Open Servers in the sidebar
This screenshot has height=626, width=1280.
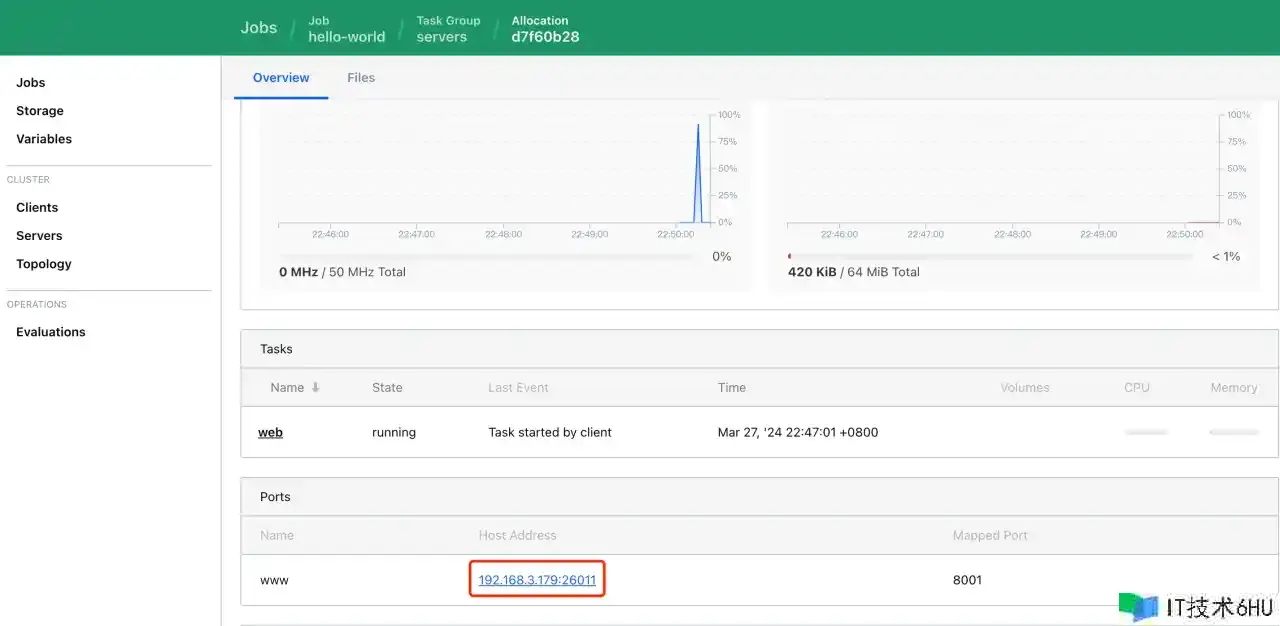click(39, 236)
